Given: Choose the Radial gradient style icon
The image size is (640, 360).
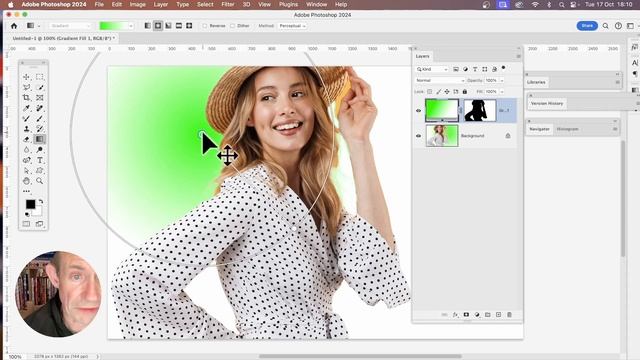Looking at the screenshot, I should click(x=158, y=26).
